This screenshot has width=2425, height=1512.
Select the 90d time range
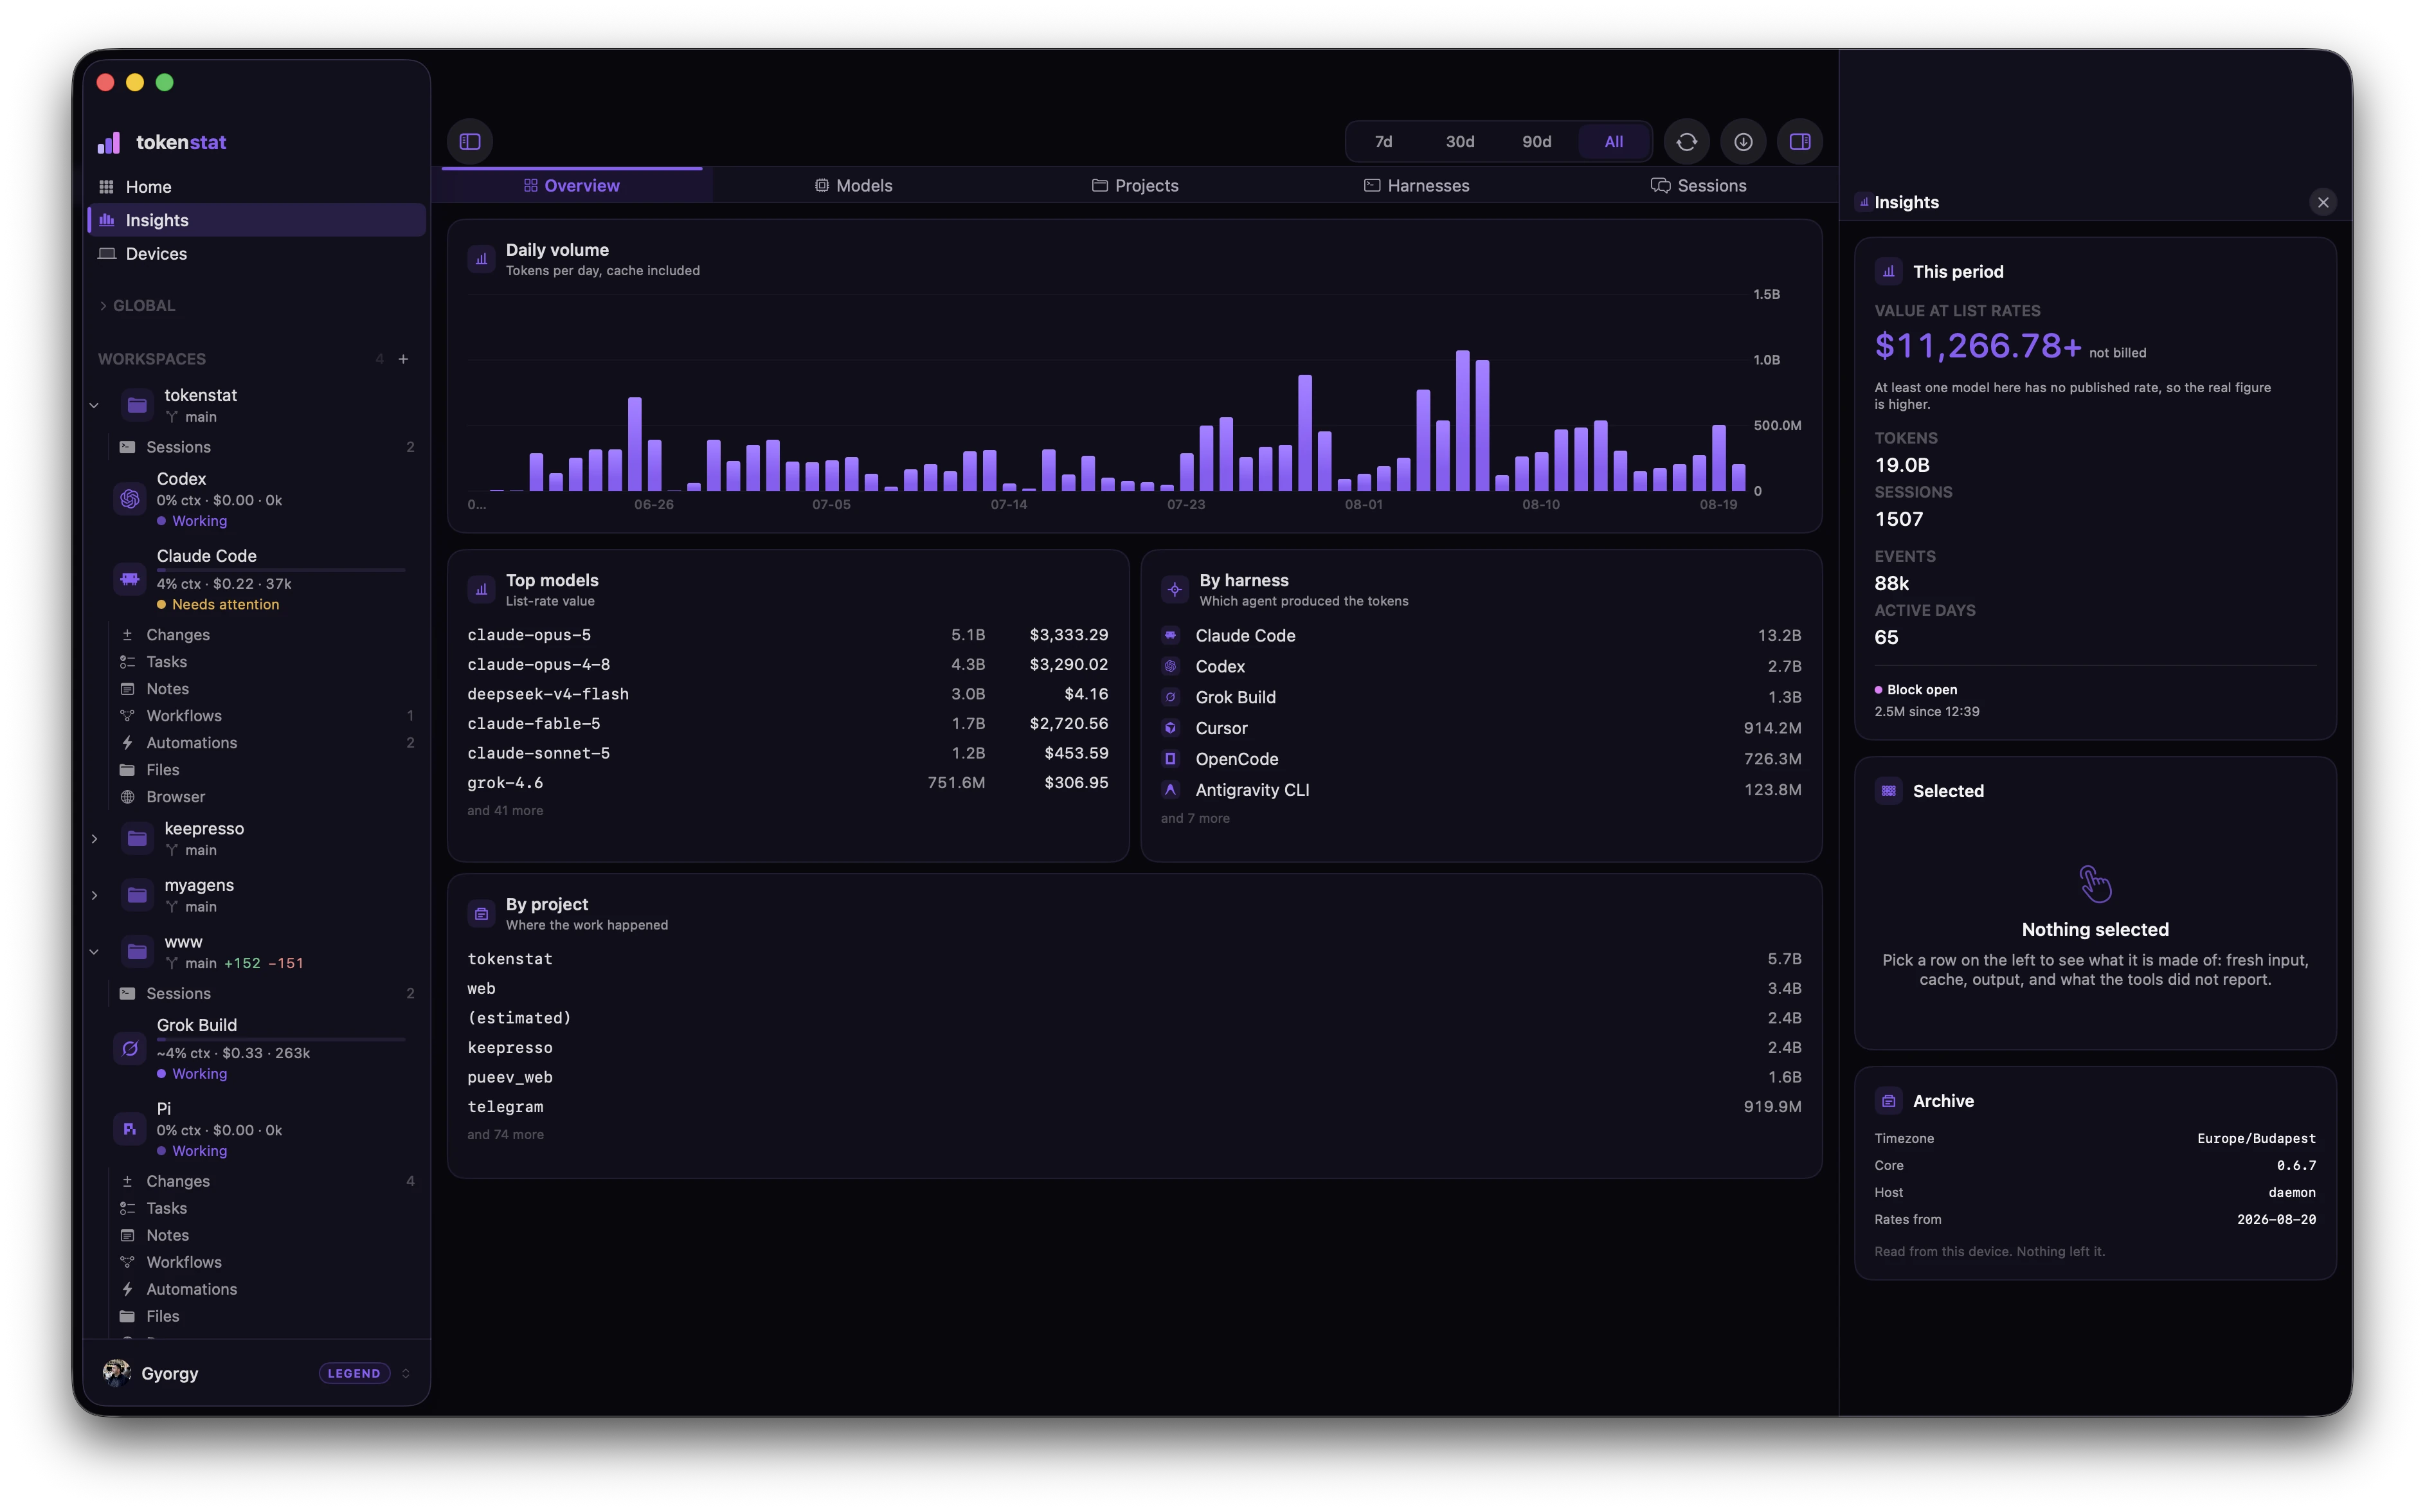pyautogui.click(x=1537, y=141)
